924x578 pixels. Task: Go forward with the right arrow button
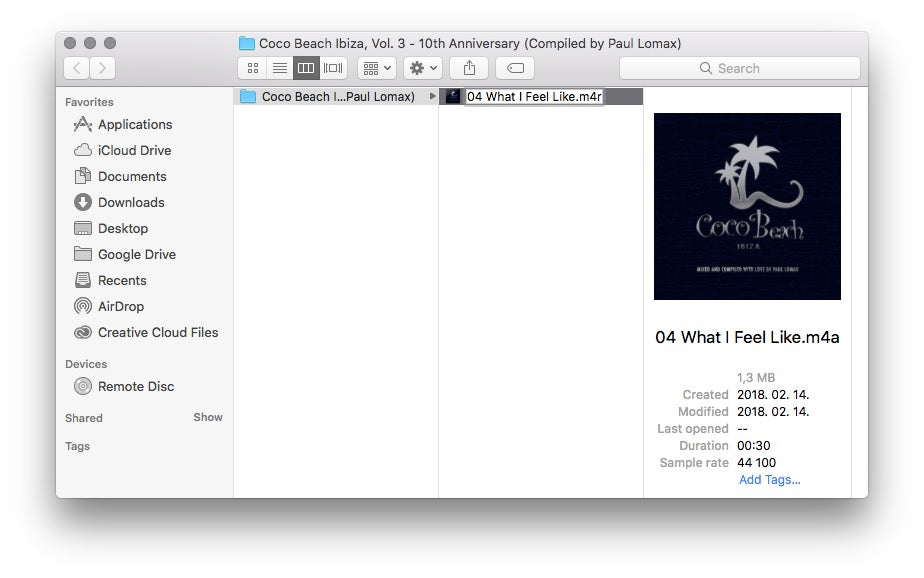point(103,68)
